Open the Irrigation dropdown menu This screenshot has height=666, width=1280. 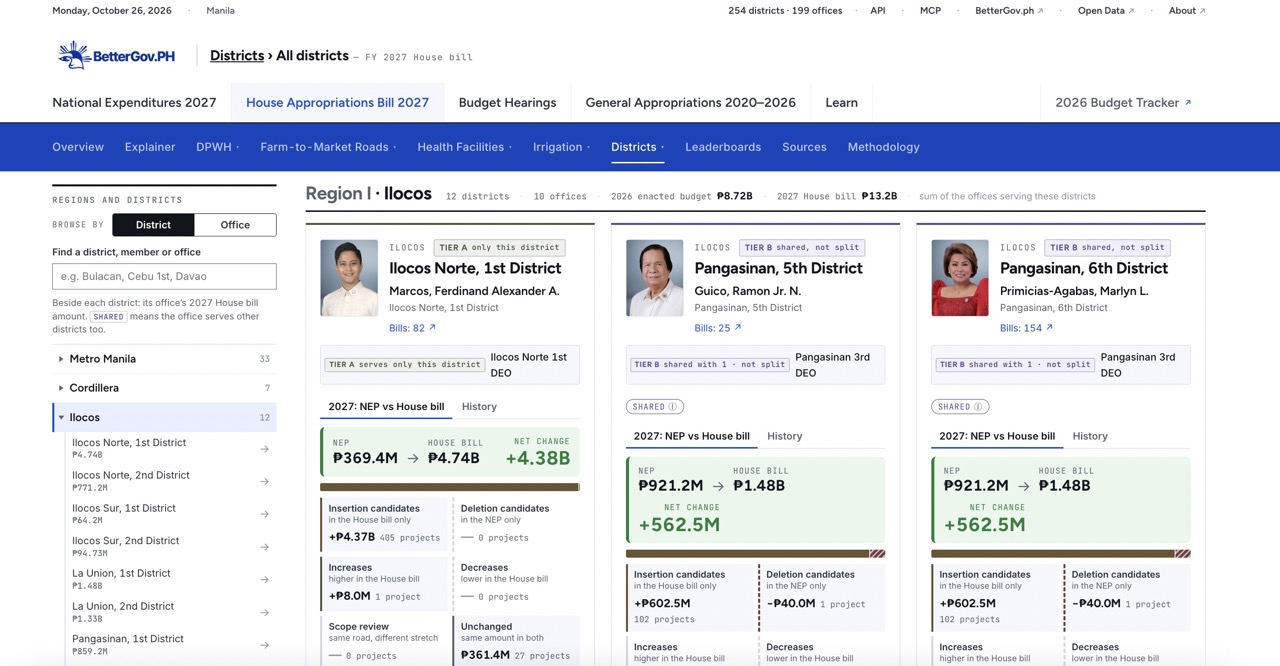(561, 147)
